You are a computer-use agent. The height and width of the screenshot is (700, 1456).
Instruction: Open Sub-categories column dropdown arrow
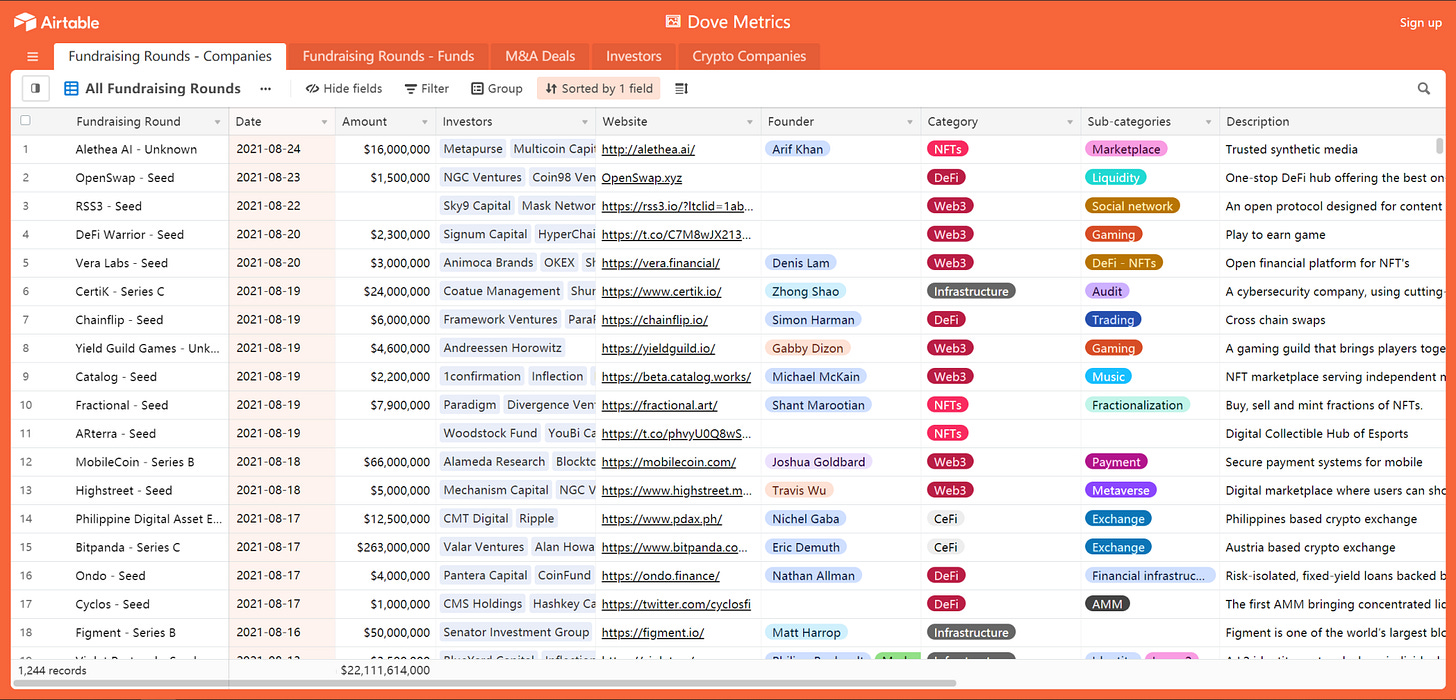[1208, 122]
